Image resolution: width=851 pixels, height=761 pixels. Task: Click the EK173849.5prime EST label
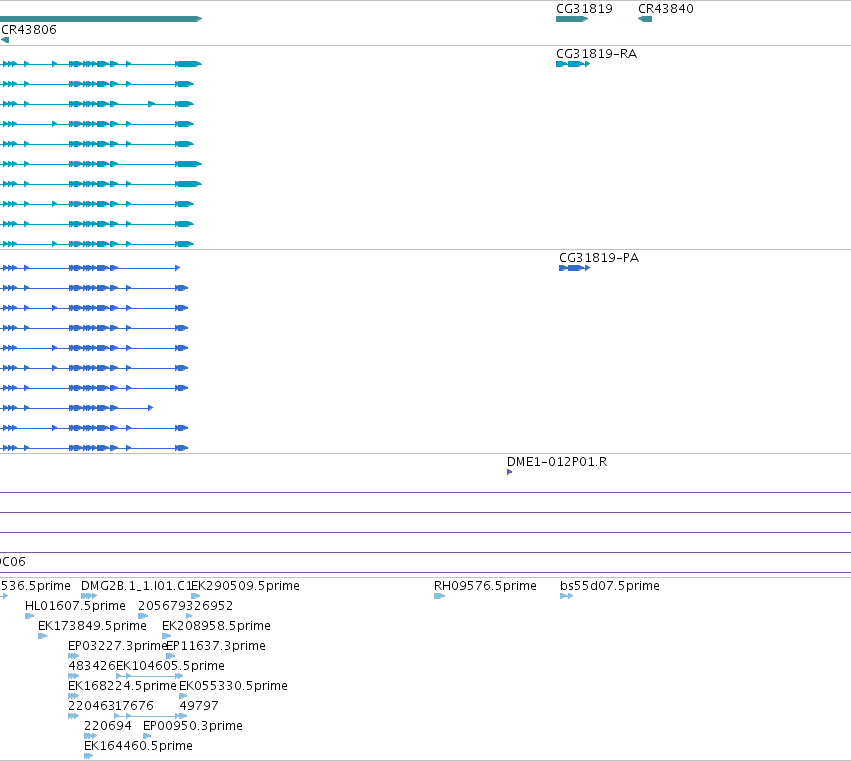click(92, 626)
